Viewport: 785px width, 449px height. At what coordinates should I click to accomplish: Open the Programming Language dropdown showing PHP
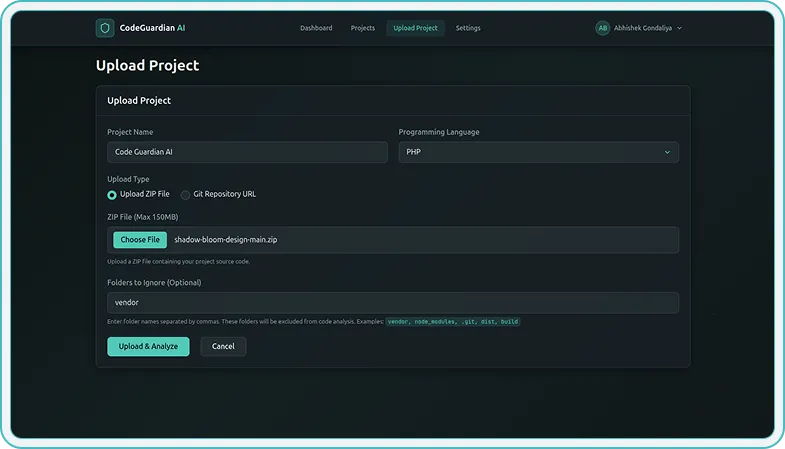(x=538, y=152)
